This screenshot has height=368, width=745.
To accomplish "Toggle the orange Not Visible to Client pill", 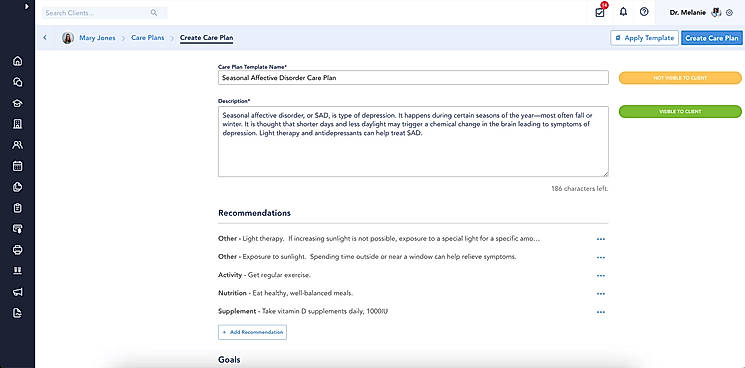I will [680, 78].
